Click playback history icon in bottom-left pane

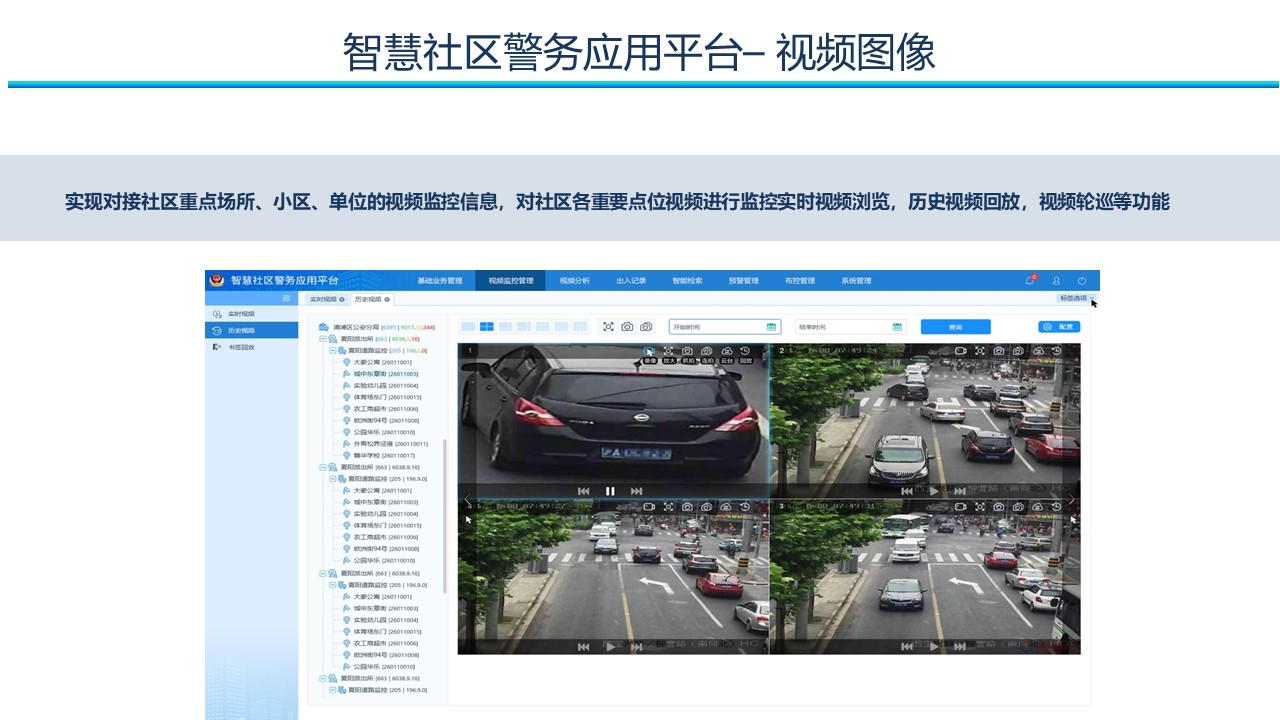point(745,507)
